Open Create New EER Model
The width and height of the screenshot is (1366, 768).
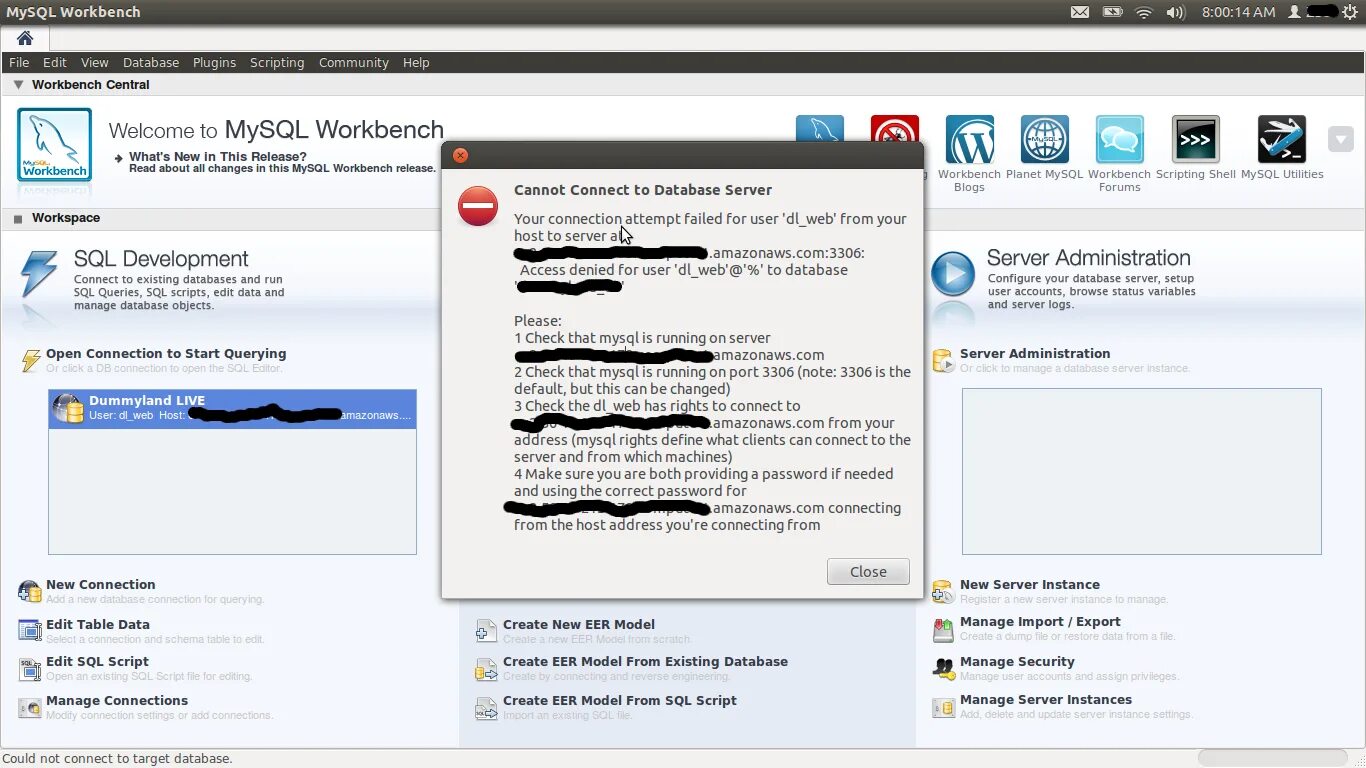tap(579, 624)
